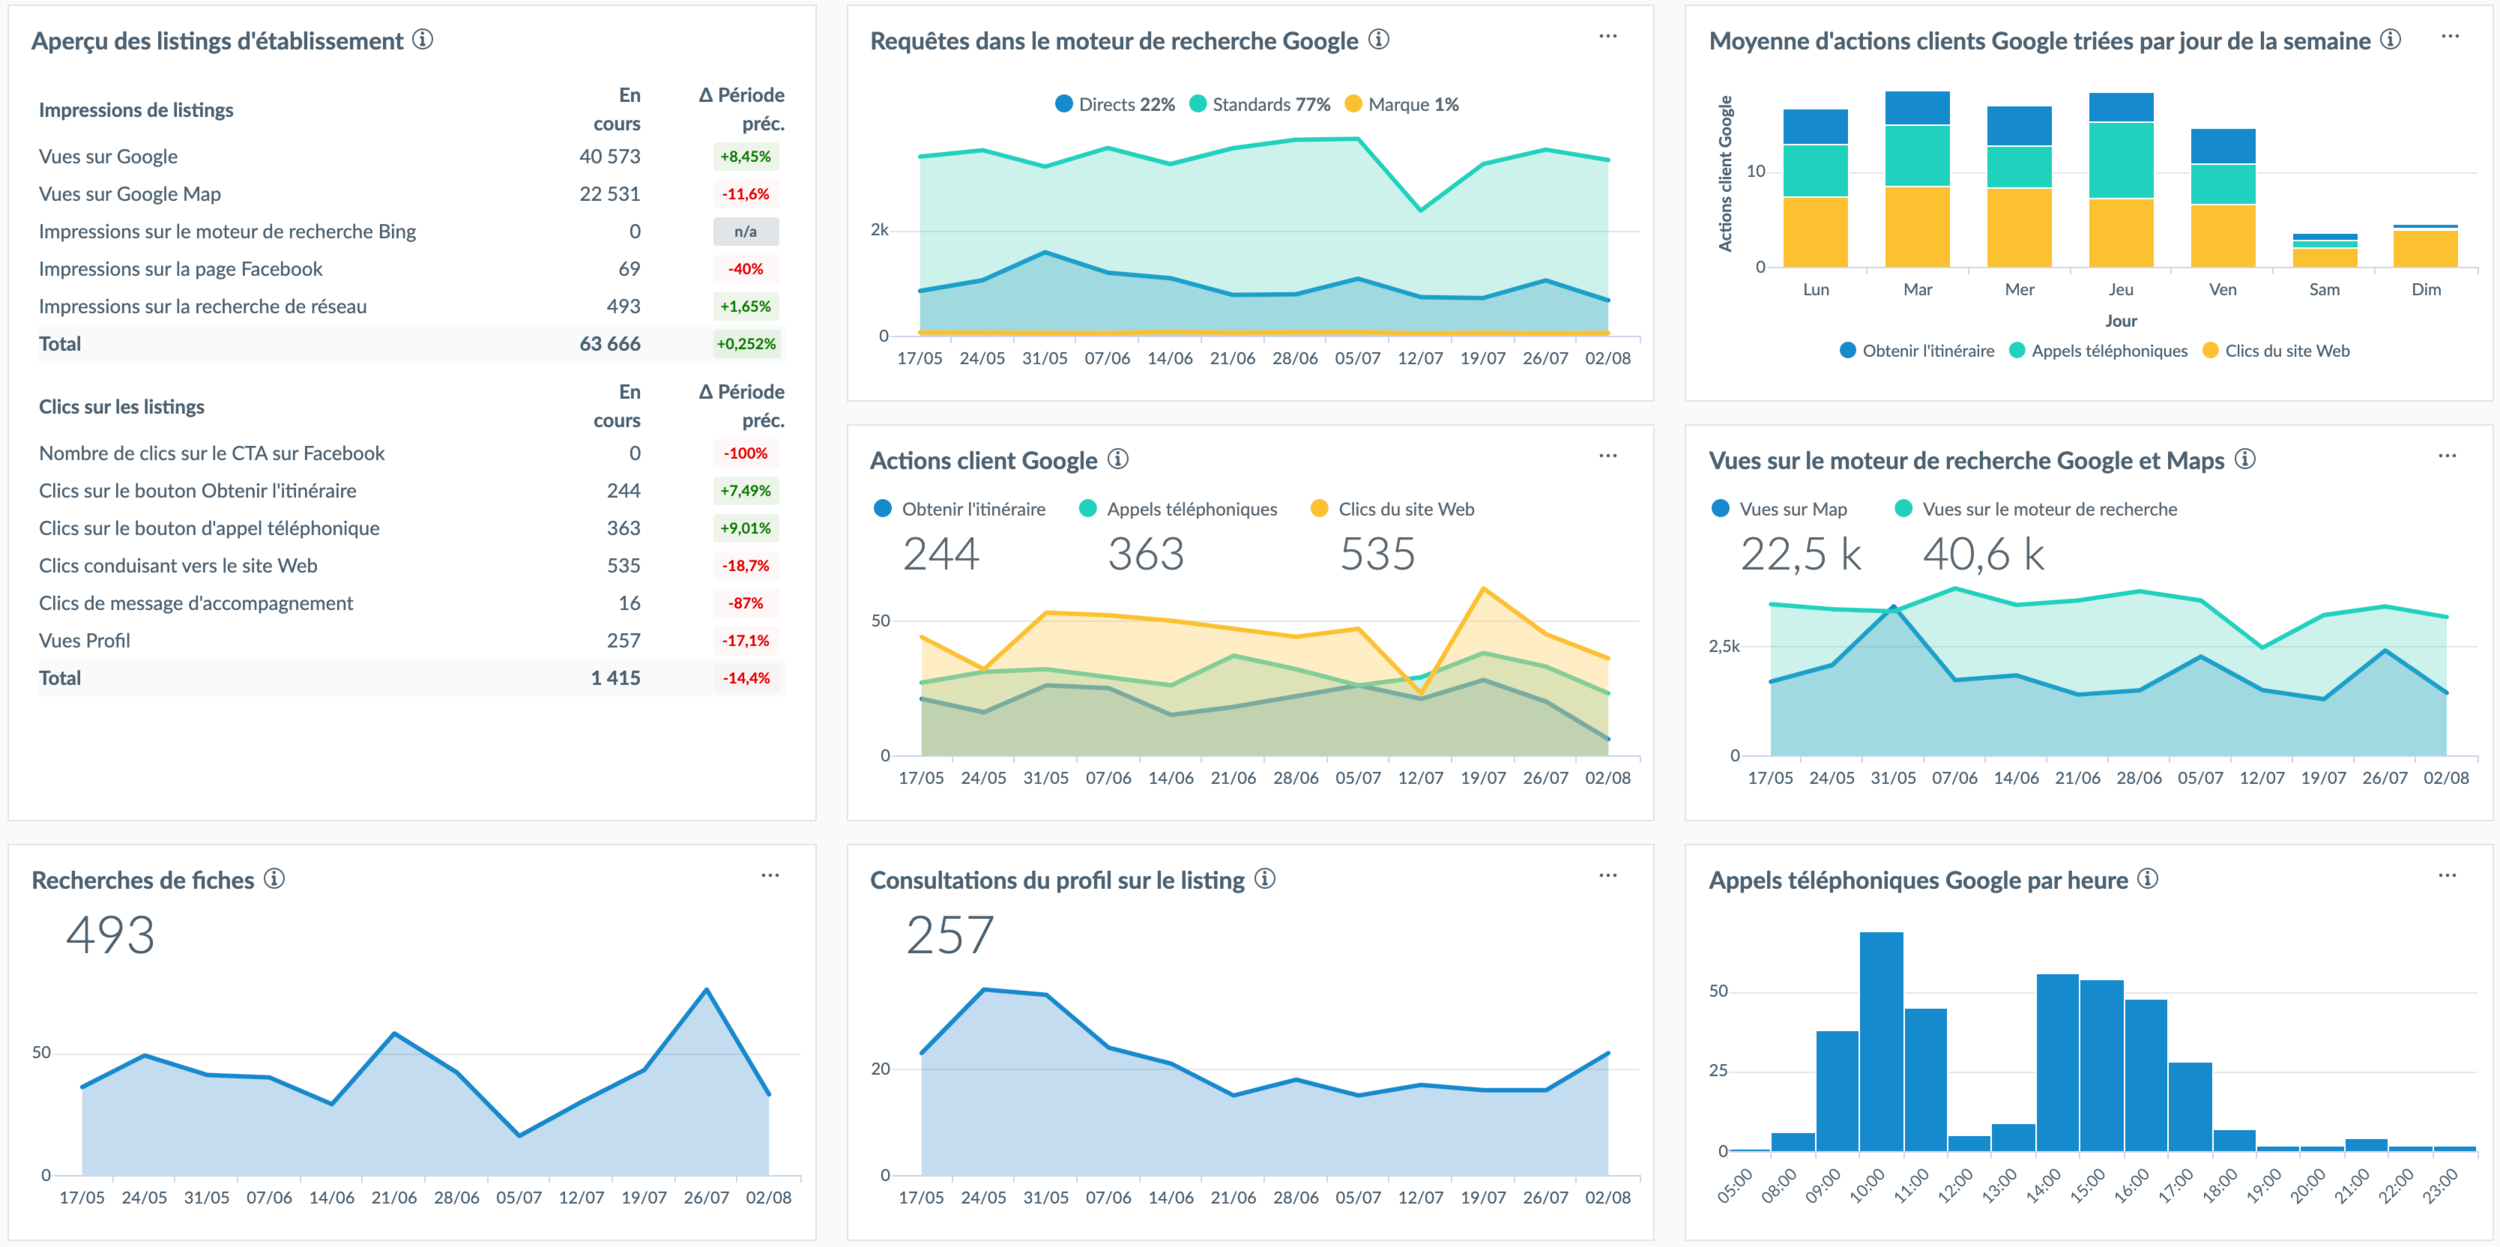
Task: Click info icon beside Aperçu des listings d'établissement
Action: [x=423, y=40]
